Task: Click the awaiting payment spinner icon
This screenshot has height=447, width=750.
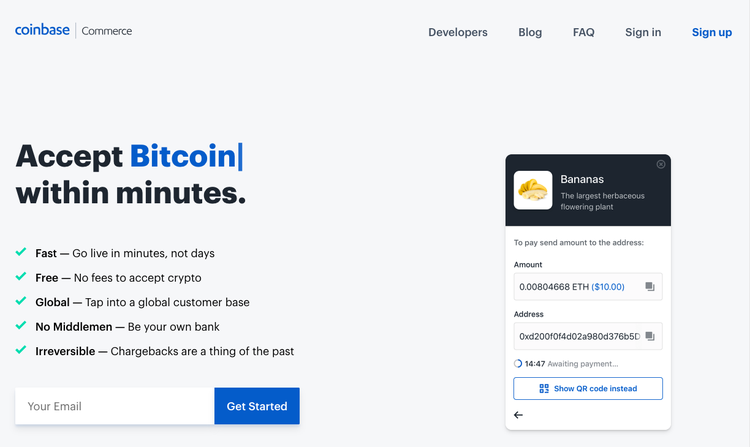Action: coord(518,364)
